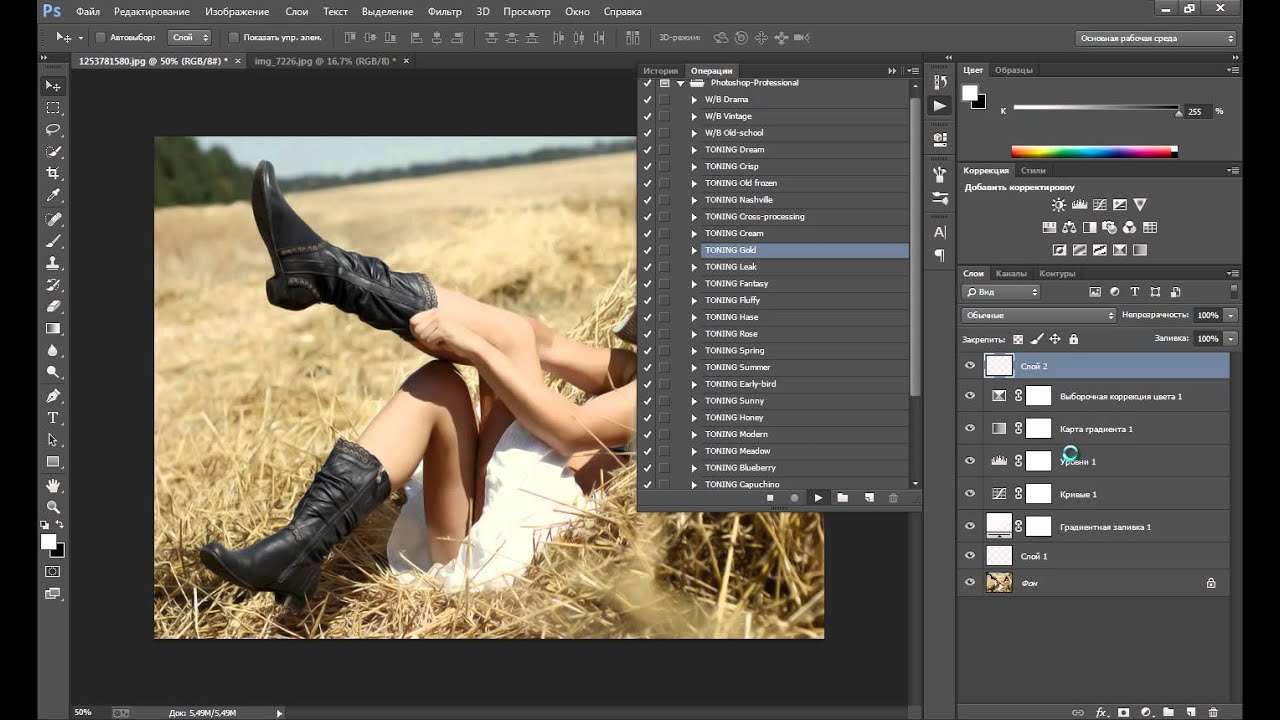
Task: Stop action playback or recording
Action: (770, 497)
